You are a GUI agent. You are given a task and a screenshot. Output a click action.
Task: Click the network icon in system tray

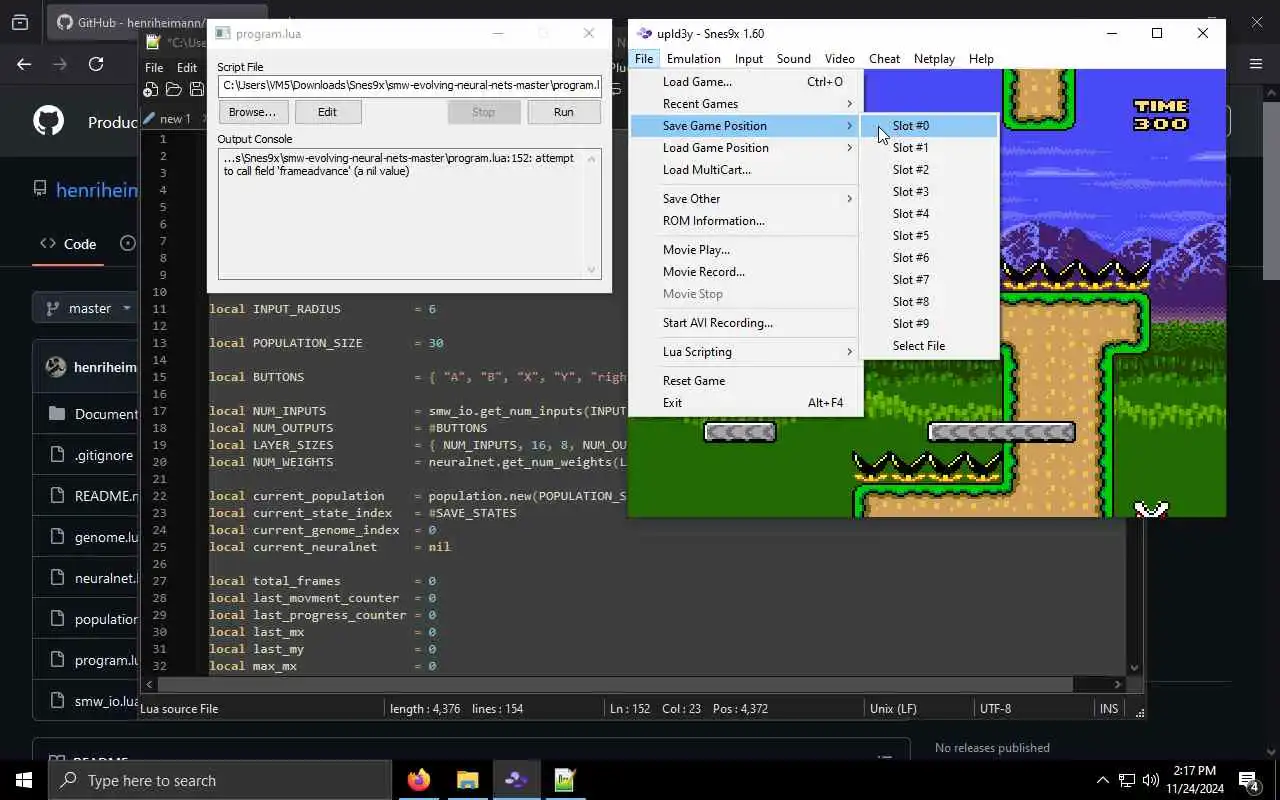click(x=1127, y=780)
